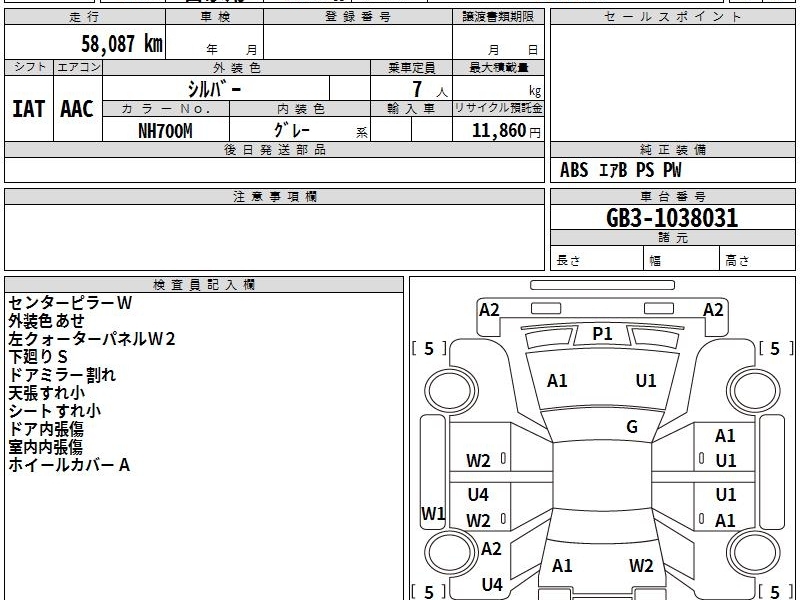Select exterior color value シルバー
Image resolution: width=800 pixels, height=600 pixels.
[x=215, y=89]
